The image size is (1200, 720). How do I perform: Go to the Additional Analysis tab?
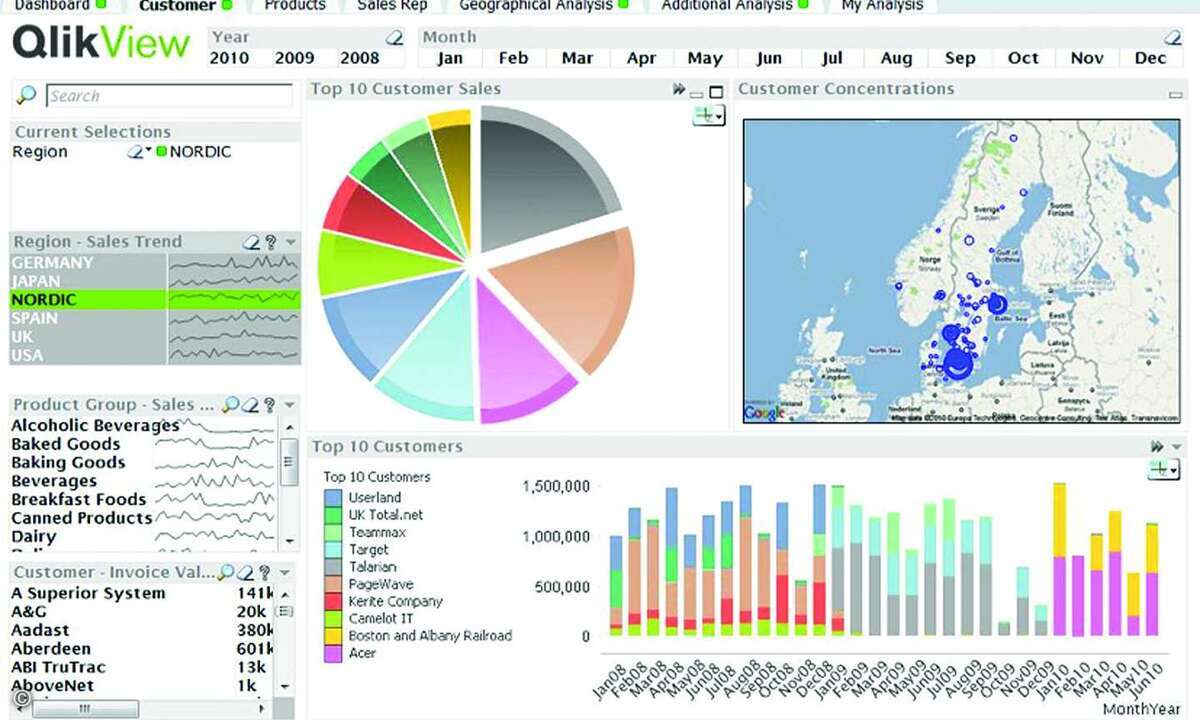click(735, 5)
